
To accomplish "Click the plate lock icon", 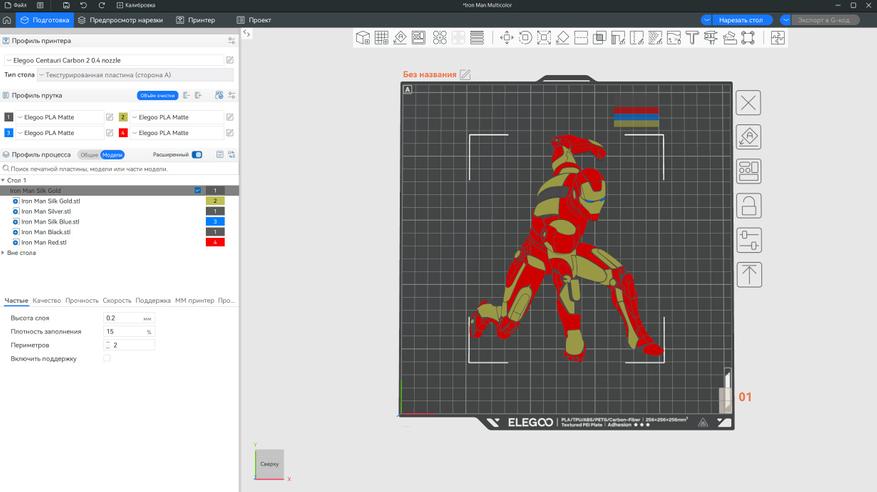I will (x=749, y=206).
